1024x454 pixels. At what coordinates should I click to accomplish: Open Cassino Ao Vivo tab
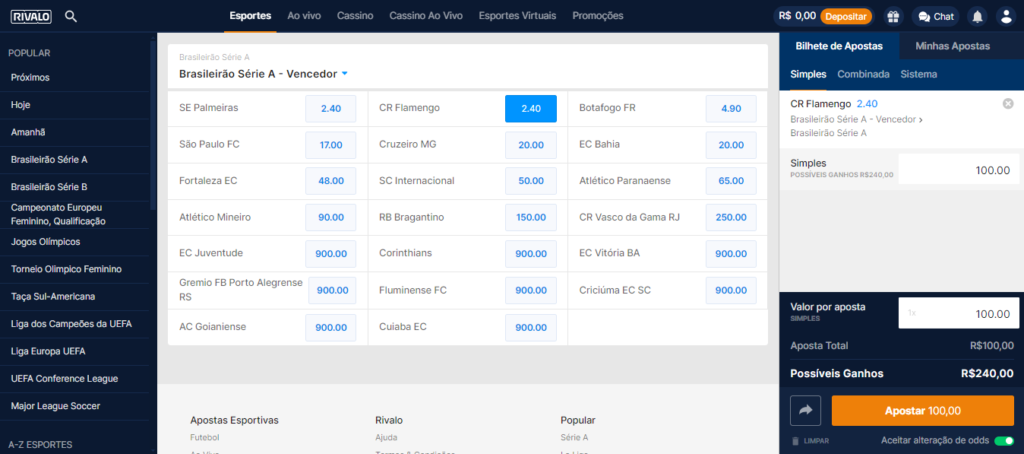tap(426, 16)
